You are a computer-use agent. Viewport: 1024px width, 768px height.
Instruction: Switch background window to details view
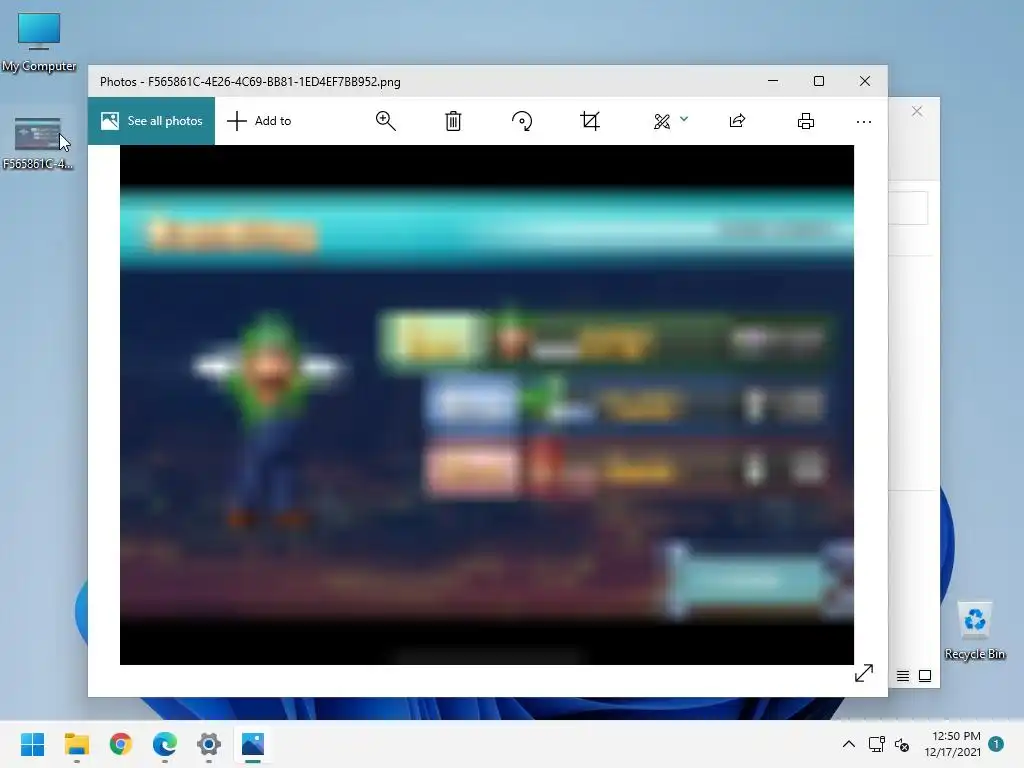coord(903,676)
